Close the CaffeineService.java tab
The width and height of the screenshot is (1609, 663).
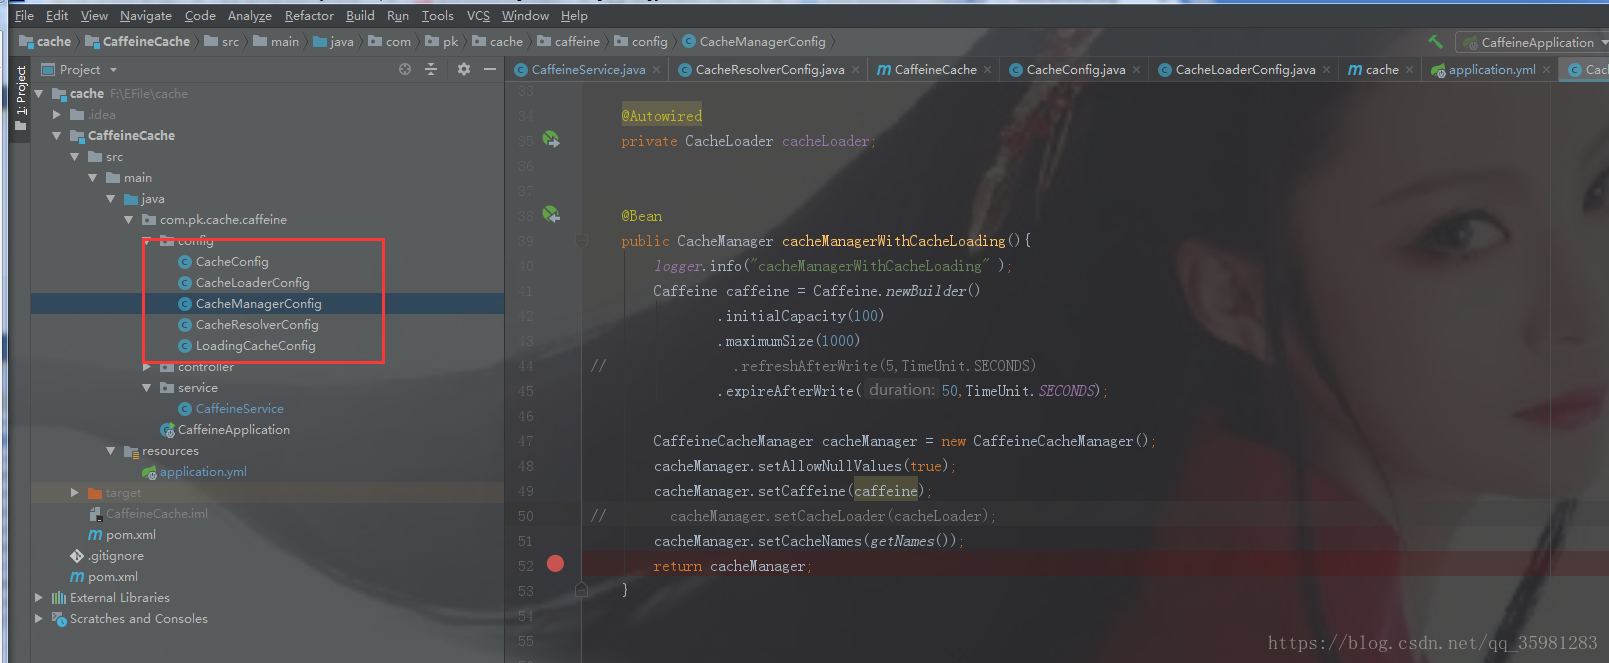[x=656, y=70]
